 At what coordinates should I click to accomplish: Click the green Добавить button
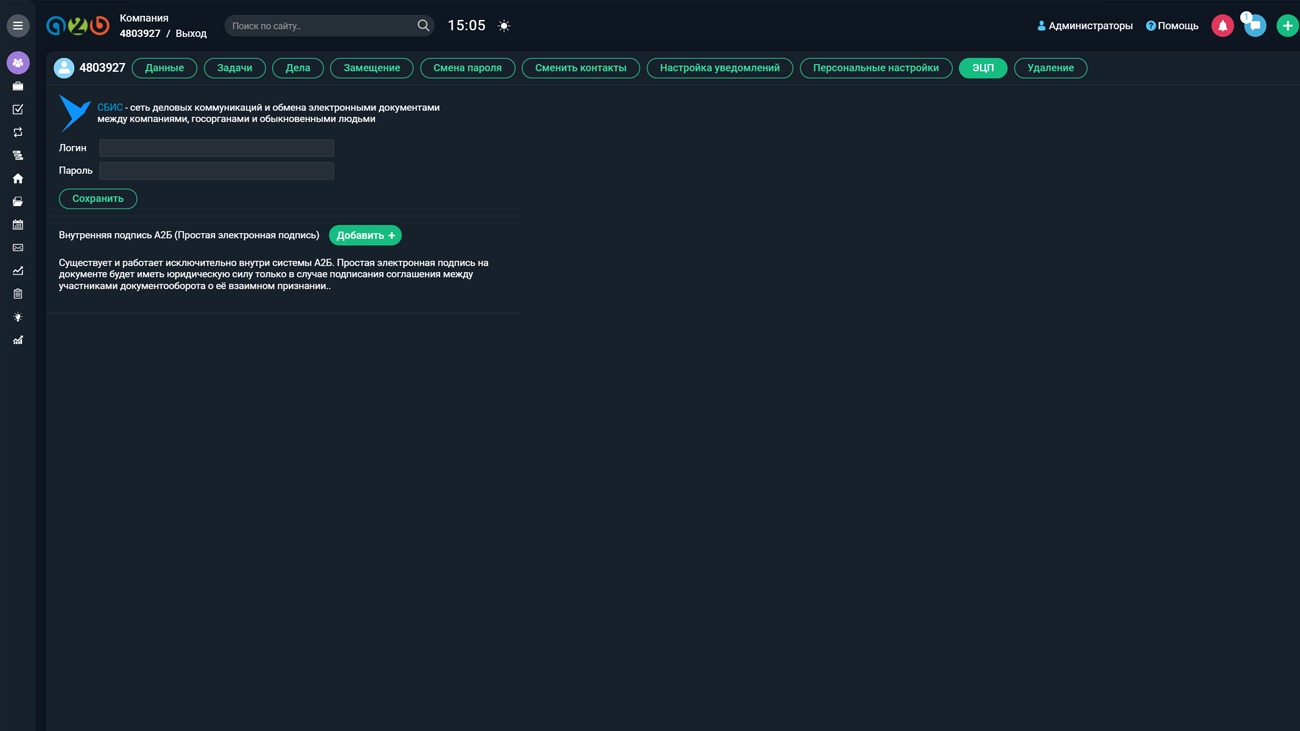coord(365,236)
